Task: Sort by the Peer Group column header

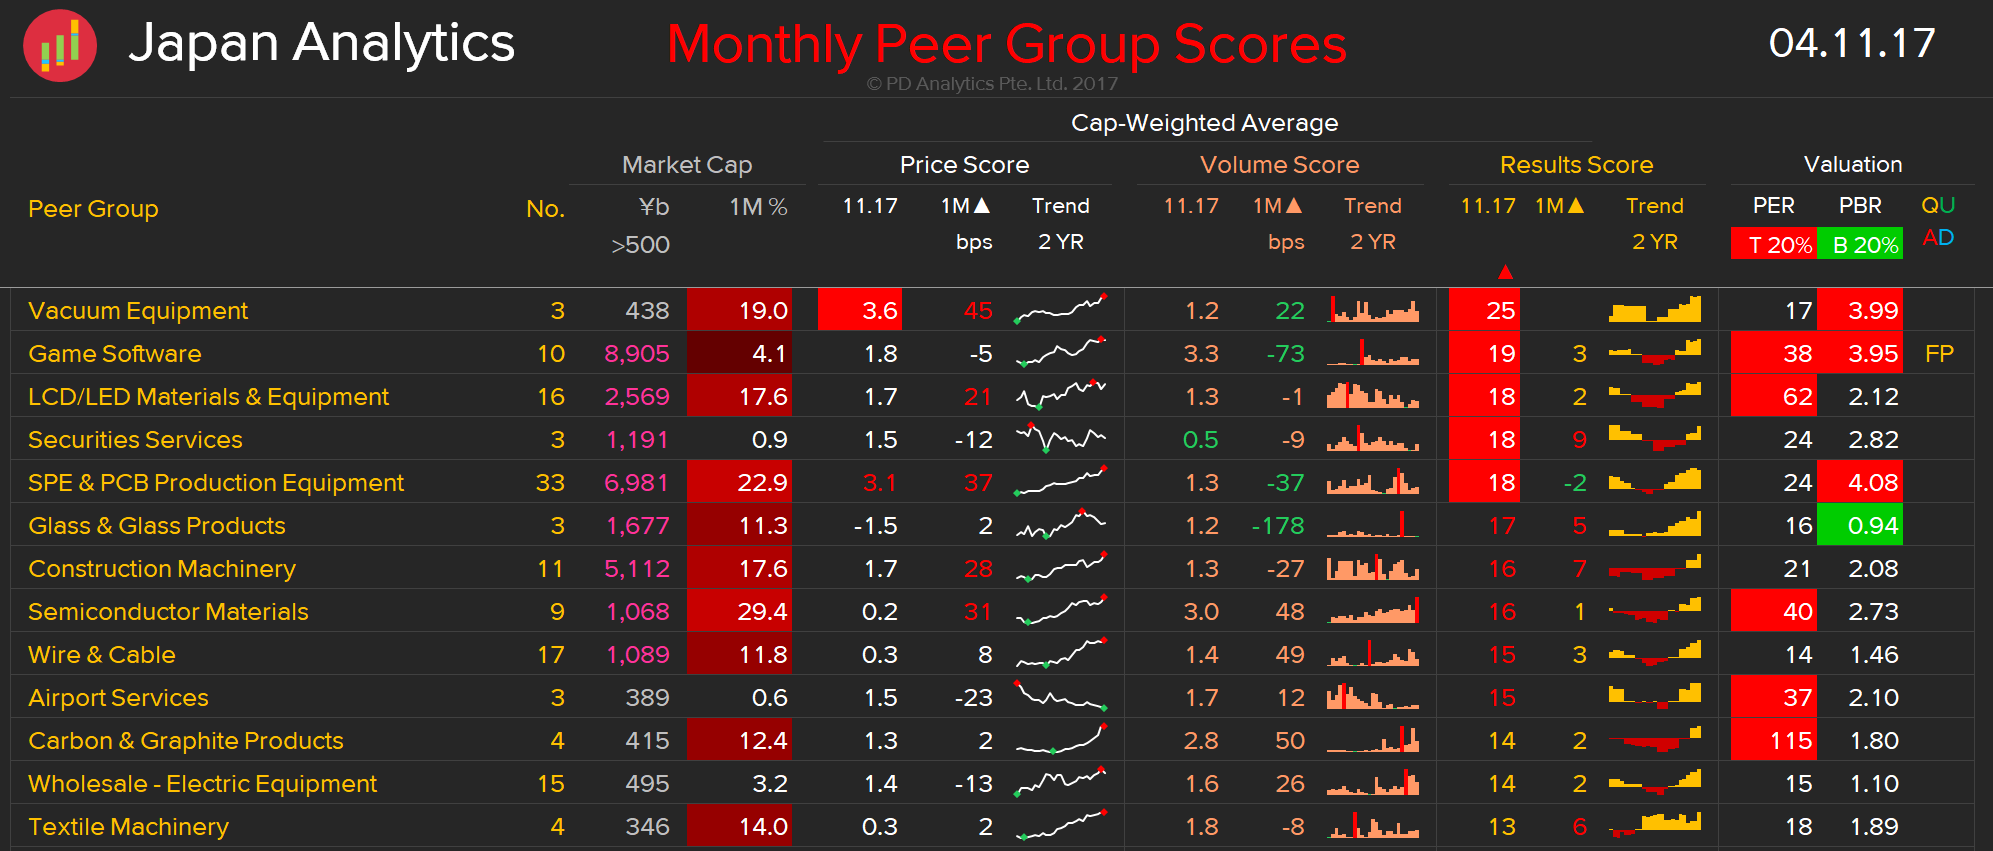Action: point(93,209)
